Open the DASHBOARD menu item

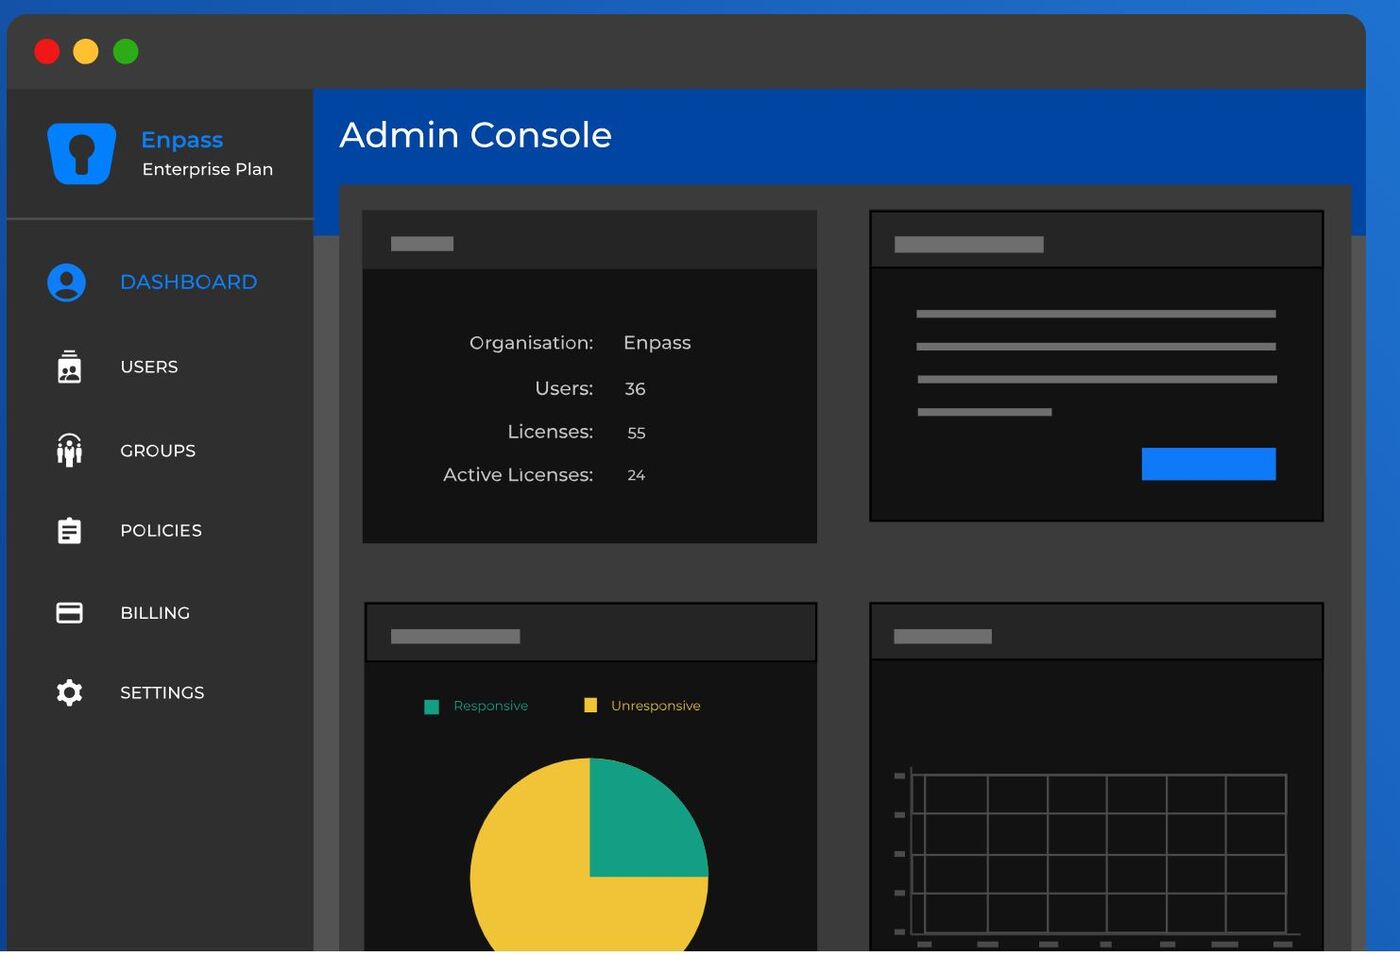(x=188, y=283)
